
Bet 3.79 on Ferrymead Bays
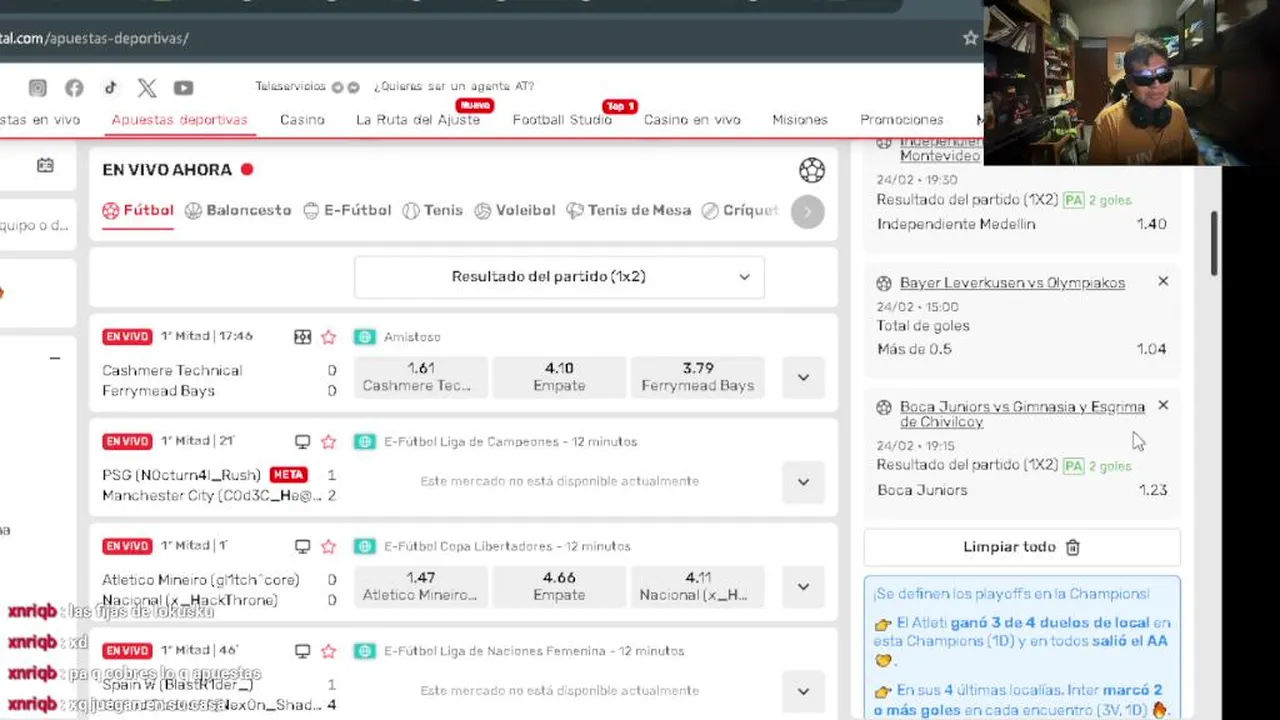point(697,377)
